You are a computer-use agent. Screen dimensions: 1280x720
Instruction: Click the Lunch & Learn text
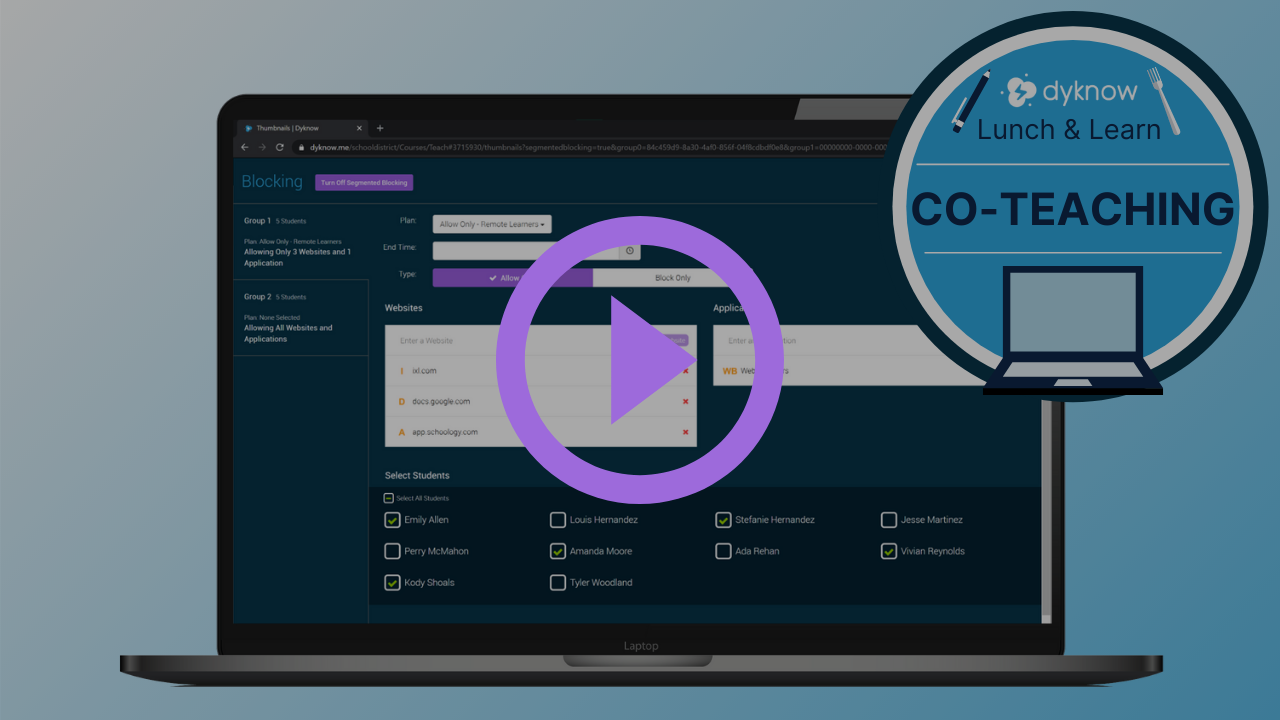point(1069,130)
